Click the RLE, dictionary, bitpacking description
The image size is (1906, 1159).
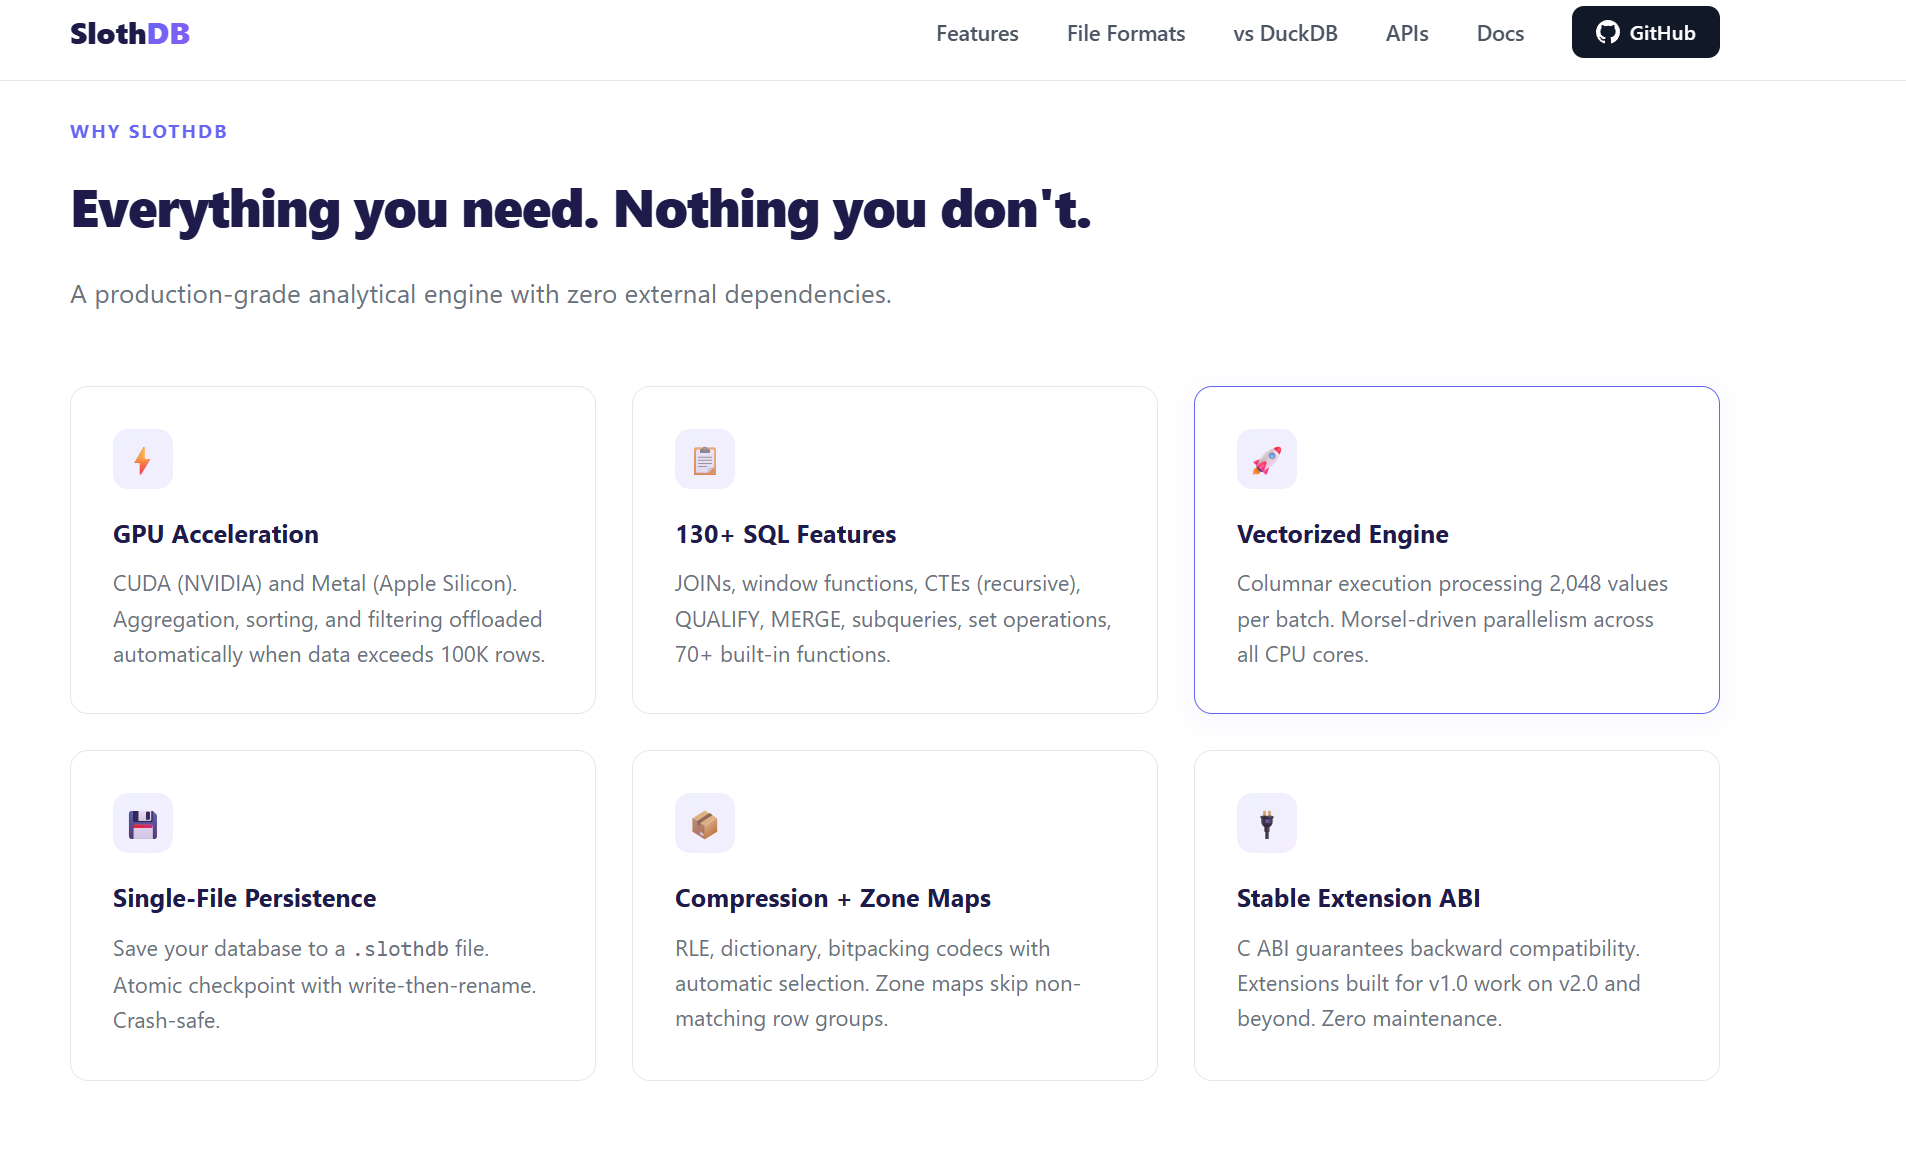pyautogui.click(x=878, y=983)
